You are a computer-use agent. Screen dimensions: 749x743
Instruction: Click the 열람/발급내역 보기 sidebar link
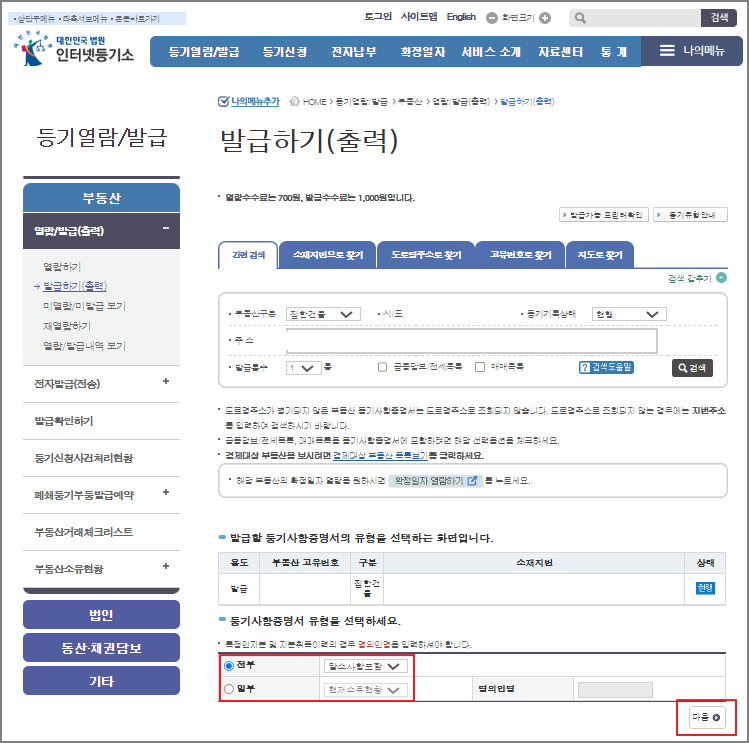tap(84, 346)
